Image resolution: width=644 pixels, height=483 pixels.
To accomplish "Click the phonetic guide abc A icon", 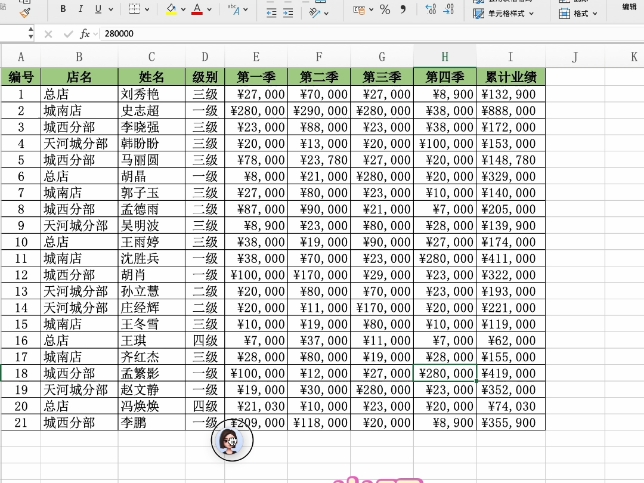I will [234, 10].
